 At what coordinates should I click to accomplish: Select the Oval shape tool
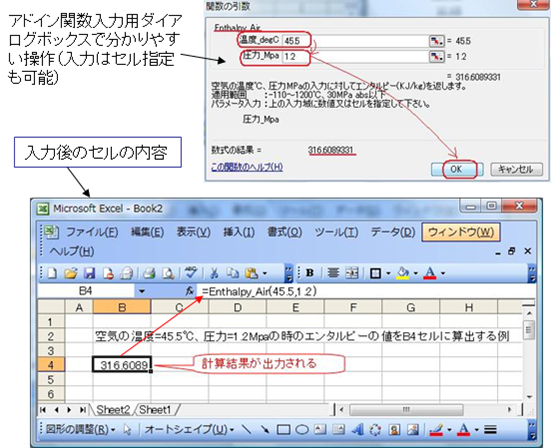pyautogui.click(x=302, y=429)
